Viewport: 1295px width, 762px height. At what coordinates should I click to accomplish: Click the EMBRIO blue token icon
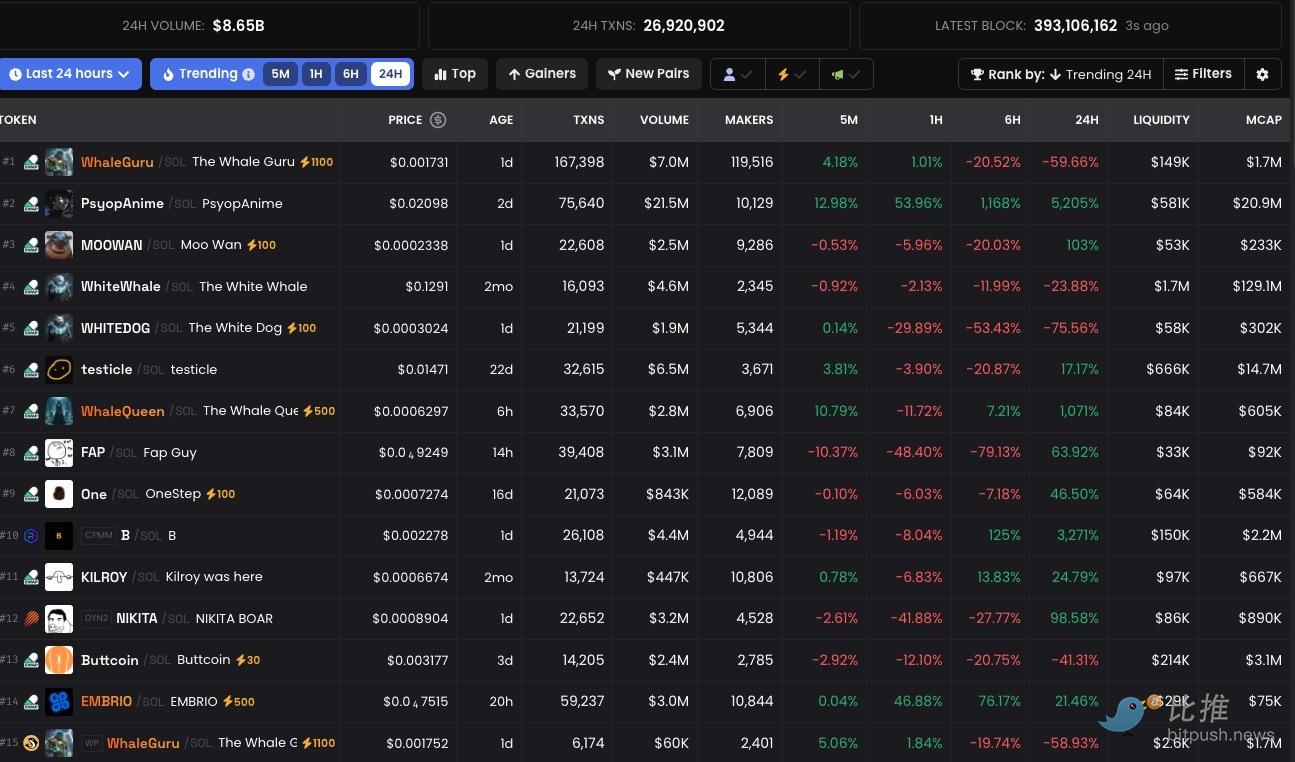click(59, 702)
